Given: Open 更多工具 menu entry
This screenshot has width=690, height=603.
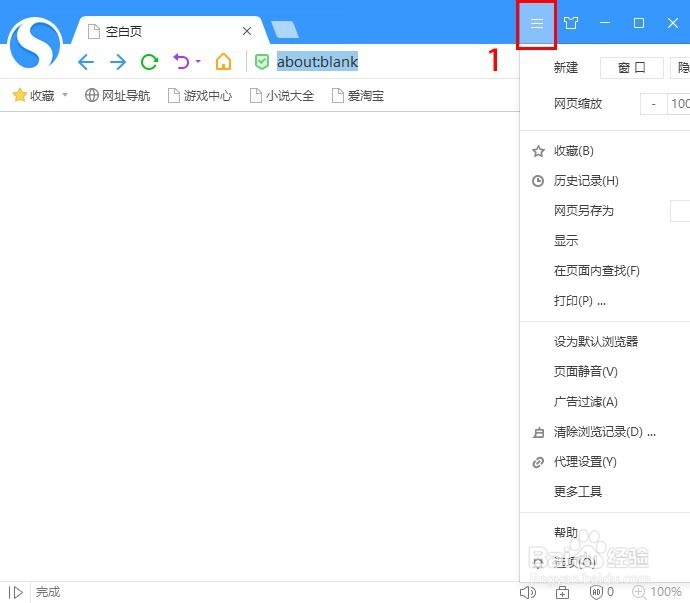Looking at the screenshot, I should click(605, 492).
